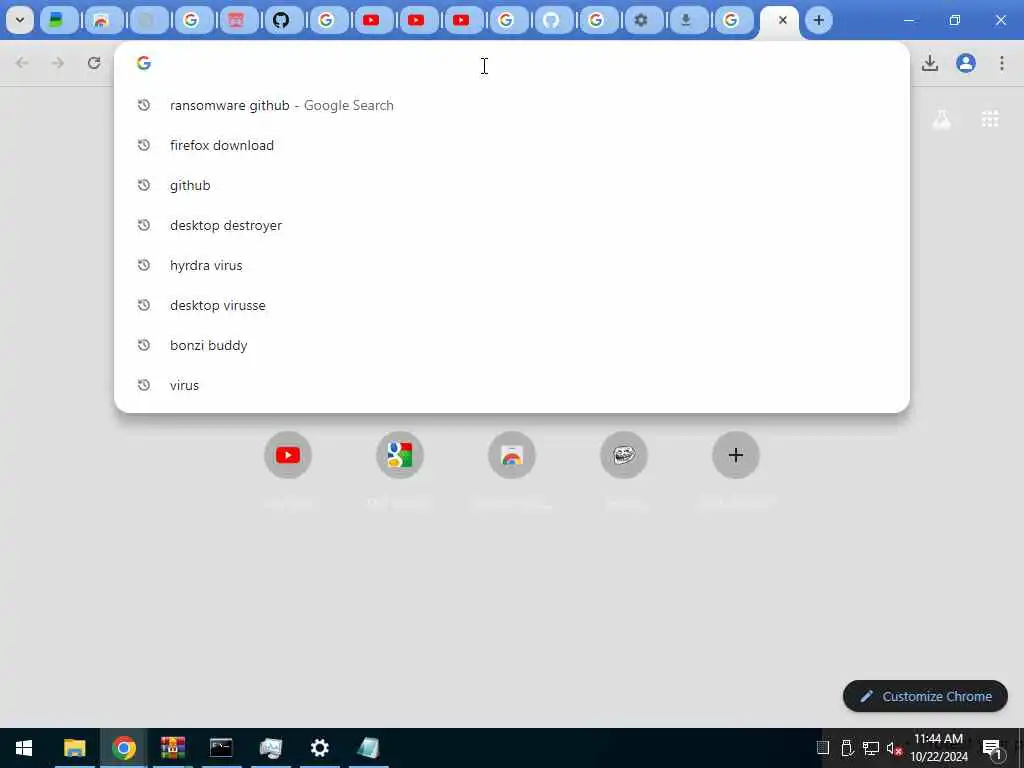Switch to the Chrome Web Store rainbow tab

coord(101,20)
